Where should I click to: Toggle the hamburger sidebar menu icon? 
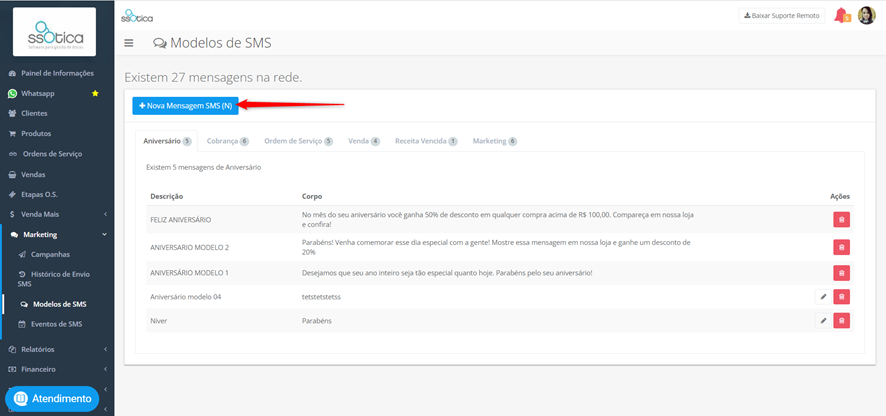click(x=129, y=43)
